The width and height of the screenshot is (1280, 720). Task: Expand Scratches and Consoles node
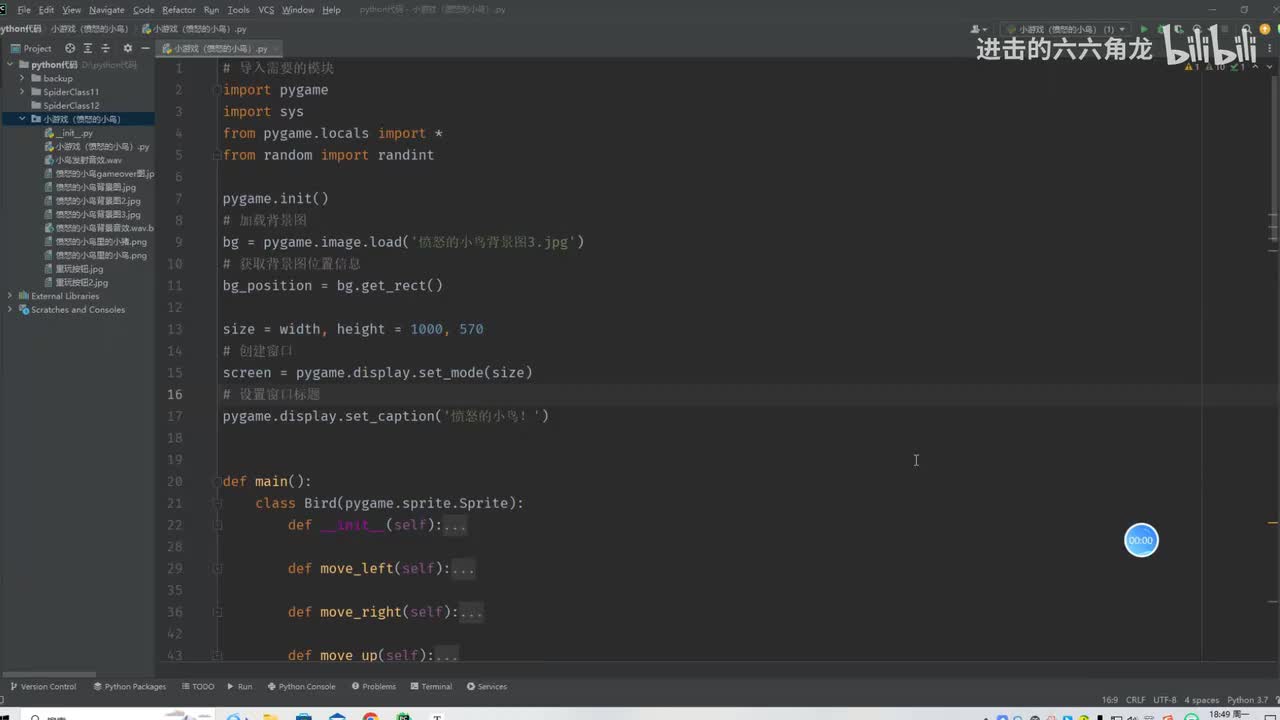10,310
